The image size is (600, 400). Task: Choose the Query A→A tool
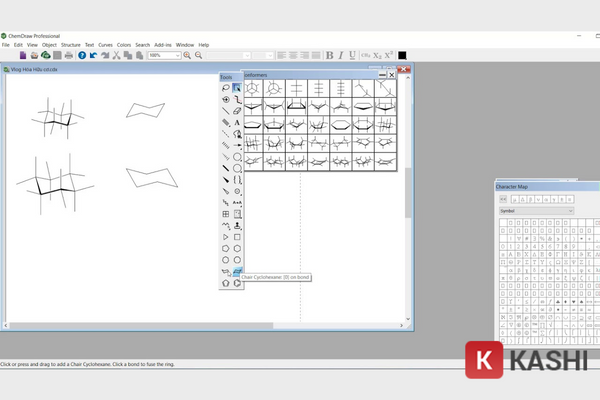point(237,202)
